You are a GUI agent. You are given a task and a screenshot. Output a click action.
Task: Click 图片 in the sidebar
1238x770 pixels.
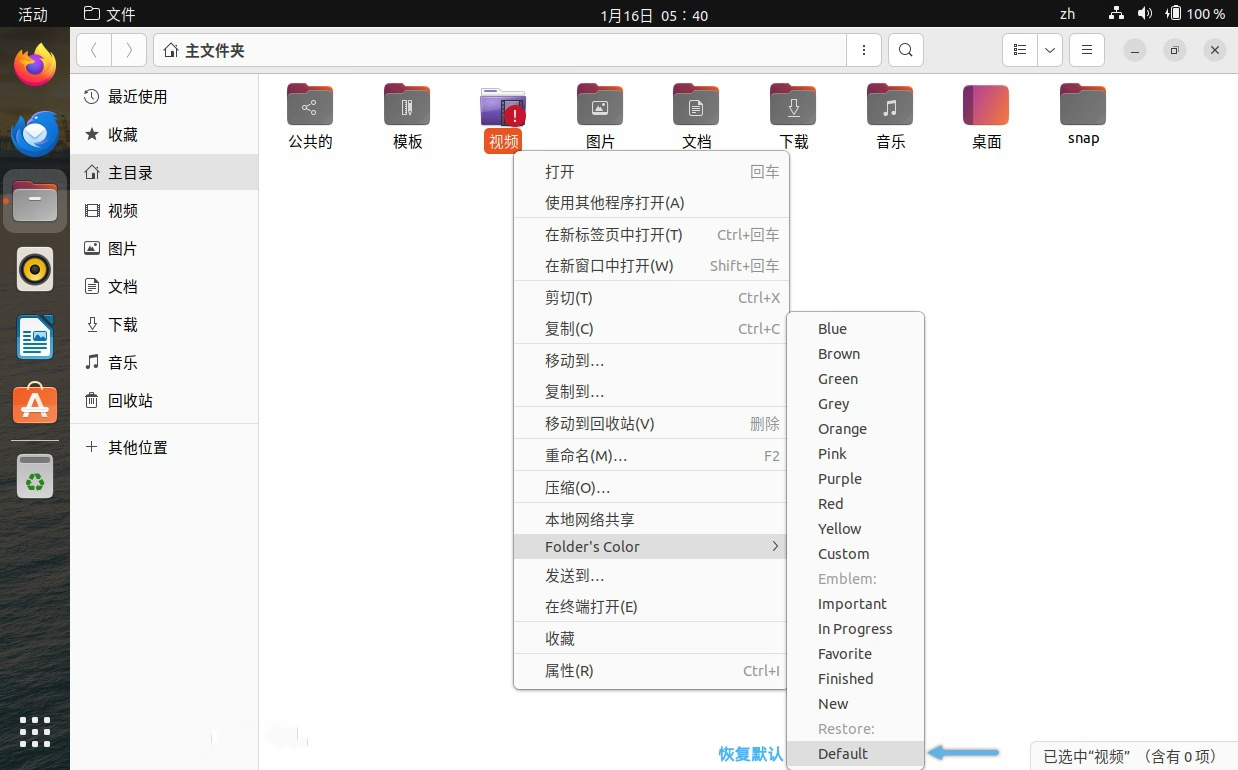tap(130, 248)
